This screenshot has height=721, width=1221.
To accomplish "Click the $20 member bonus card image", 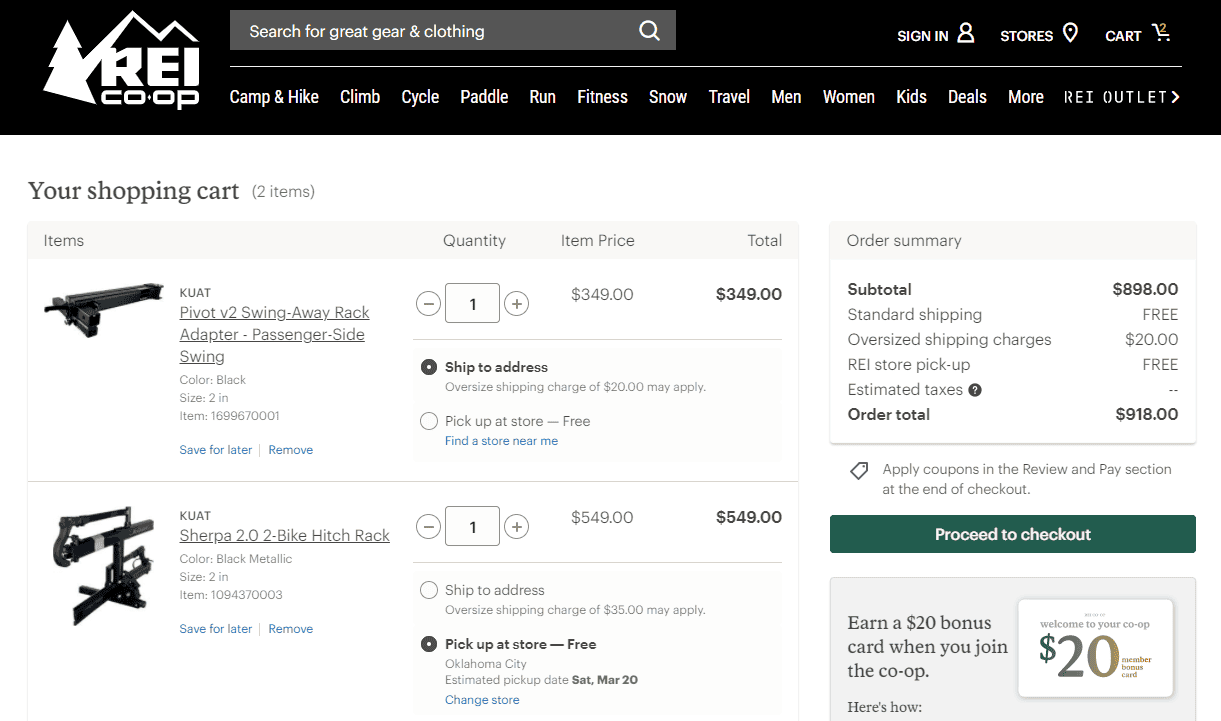I will click(x=1095, y=649).
